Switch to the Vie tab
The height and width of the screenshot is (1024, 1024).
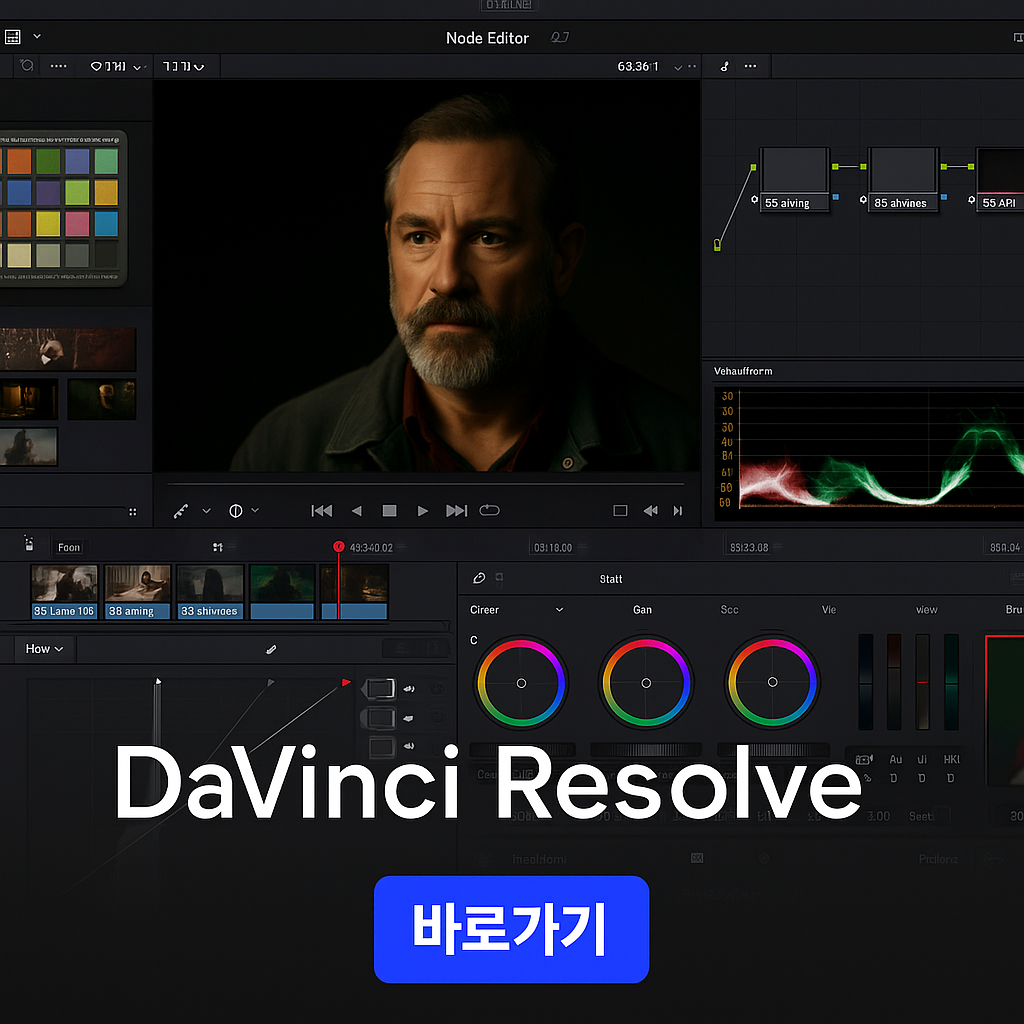829,609
